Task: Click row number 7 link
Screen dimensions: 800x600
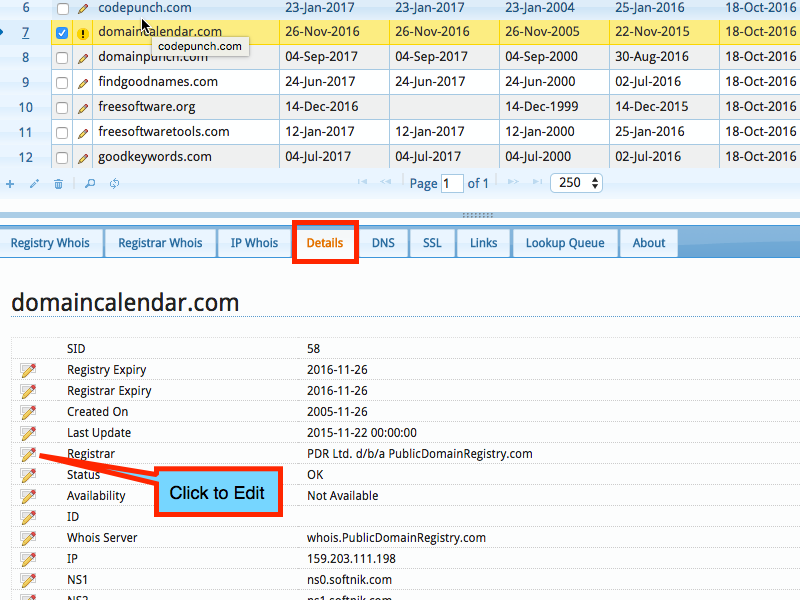Action: pos(25,33)
